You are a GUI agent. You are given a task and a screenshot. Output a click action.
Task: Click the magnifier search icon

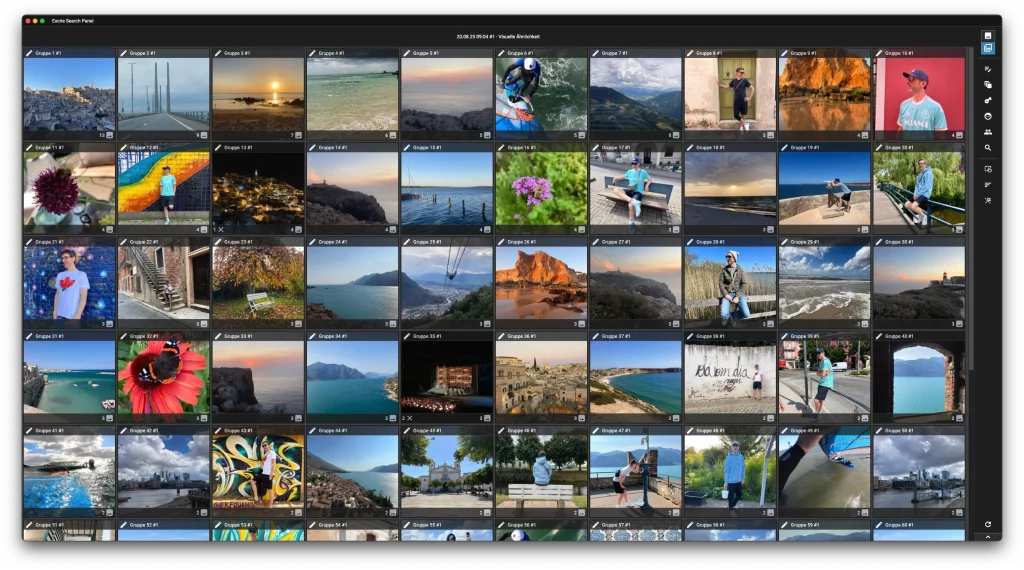click(988, 148)
